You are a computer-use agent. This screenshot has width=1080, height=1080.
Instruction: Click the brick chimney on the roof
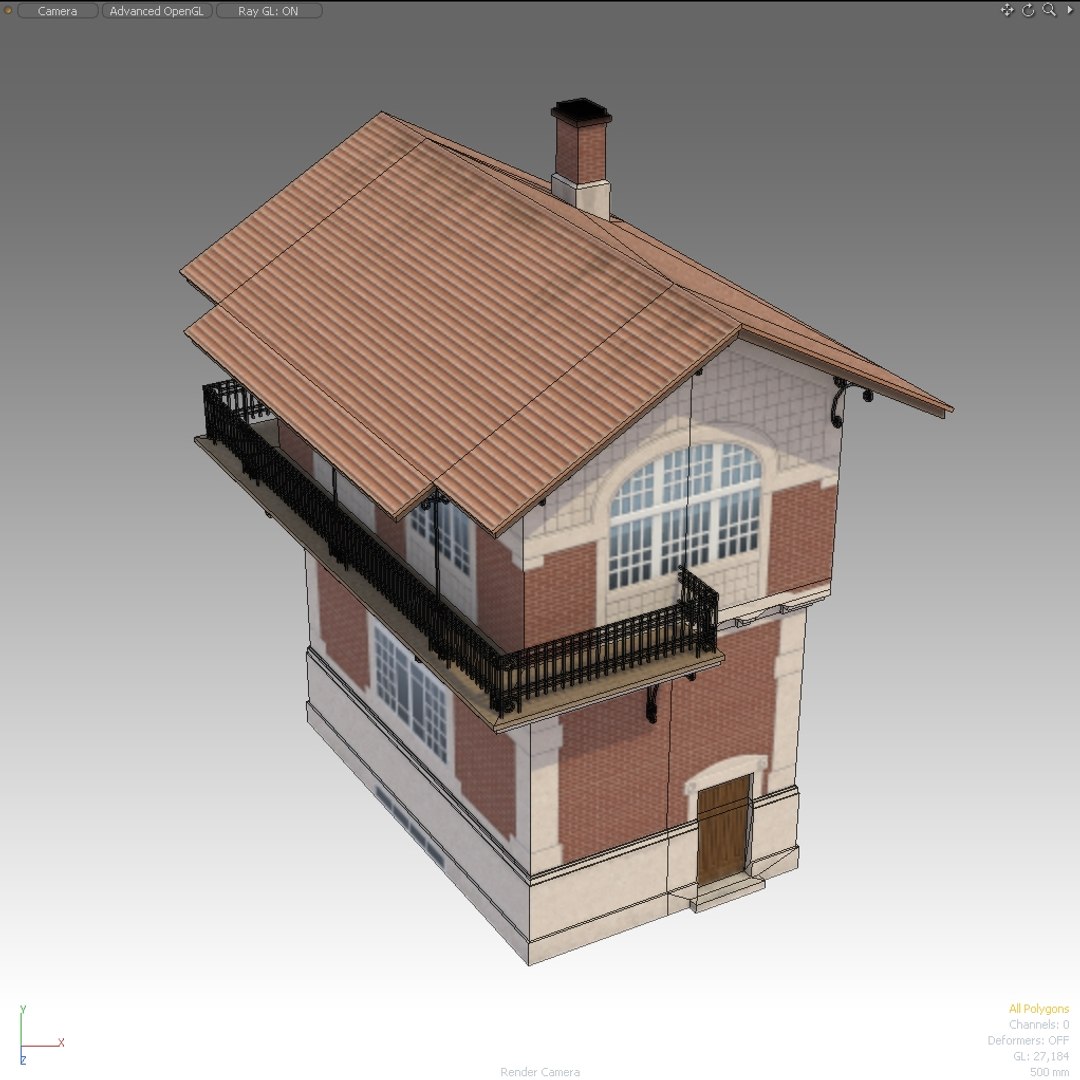pyautogui.click(x=581, y=158)
